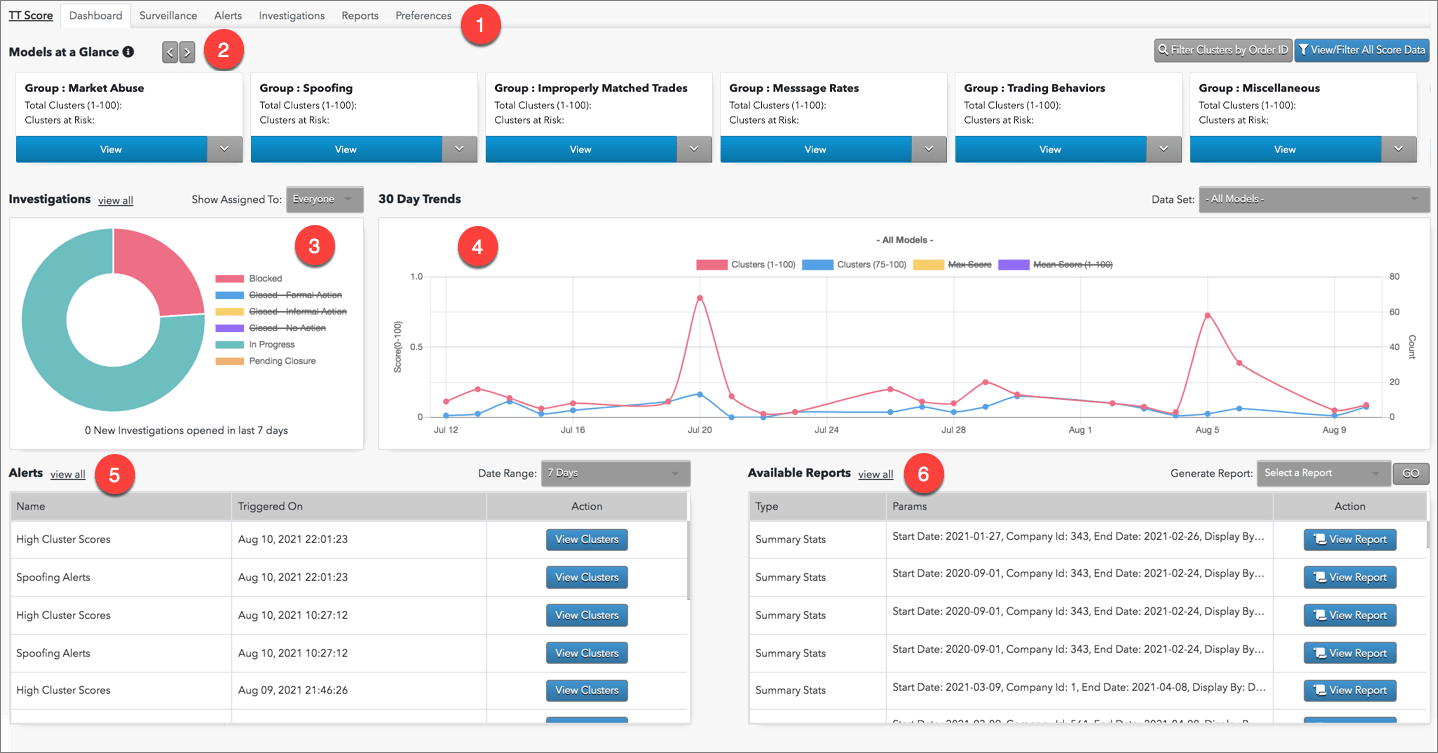This screenshot has width=1438, height=753.
Task: Switch to the Surveillance tab
Action: pos(167,15)
